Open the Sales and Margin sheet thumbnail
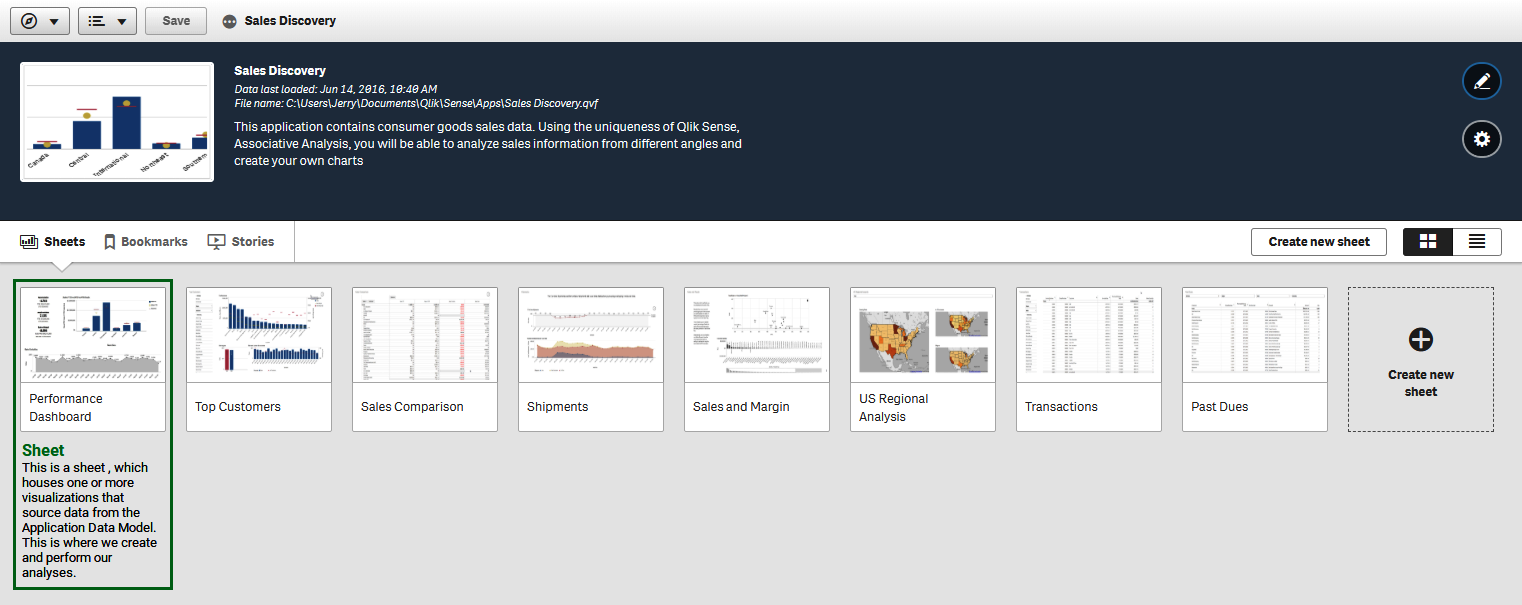This screenshot has width=1522, height=605. click(757, 335)
